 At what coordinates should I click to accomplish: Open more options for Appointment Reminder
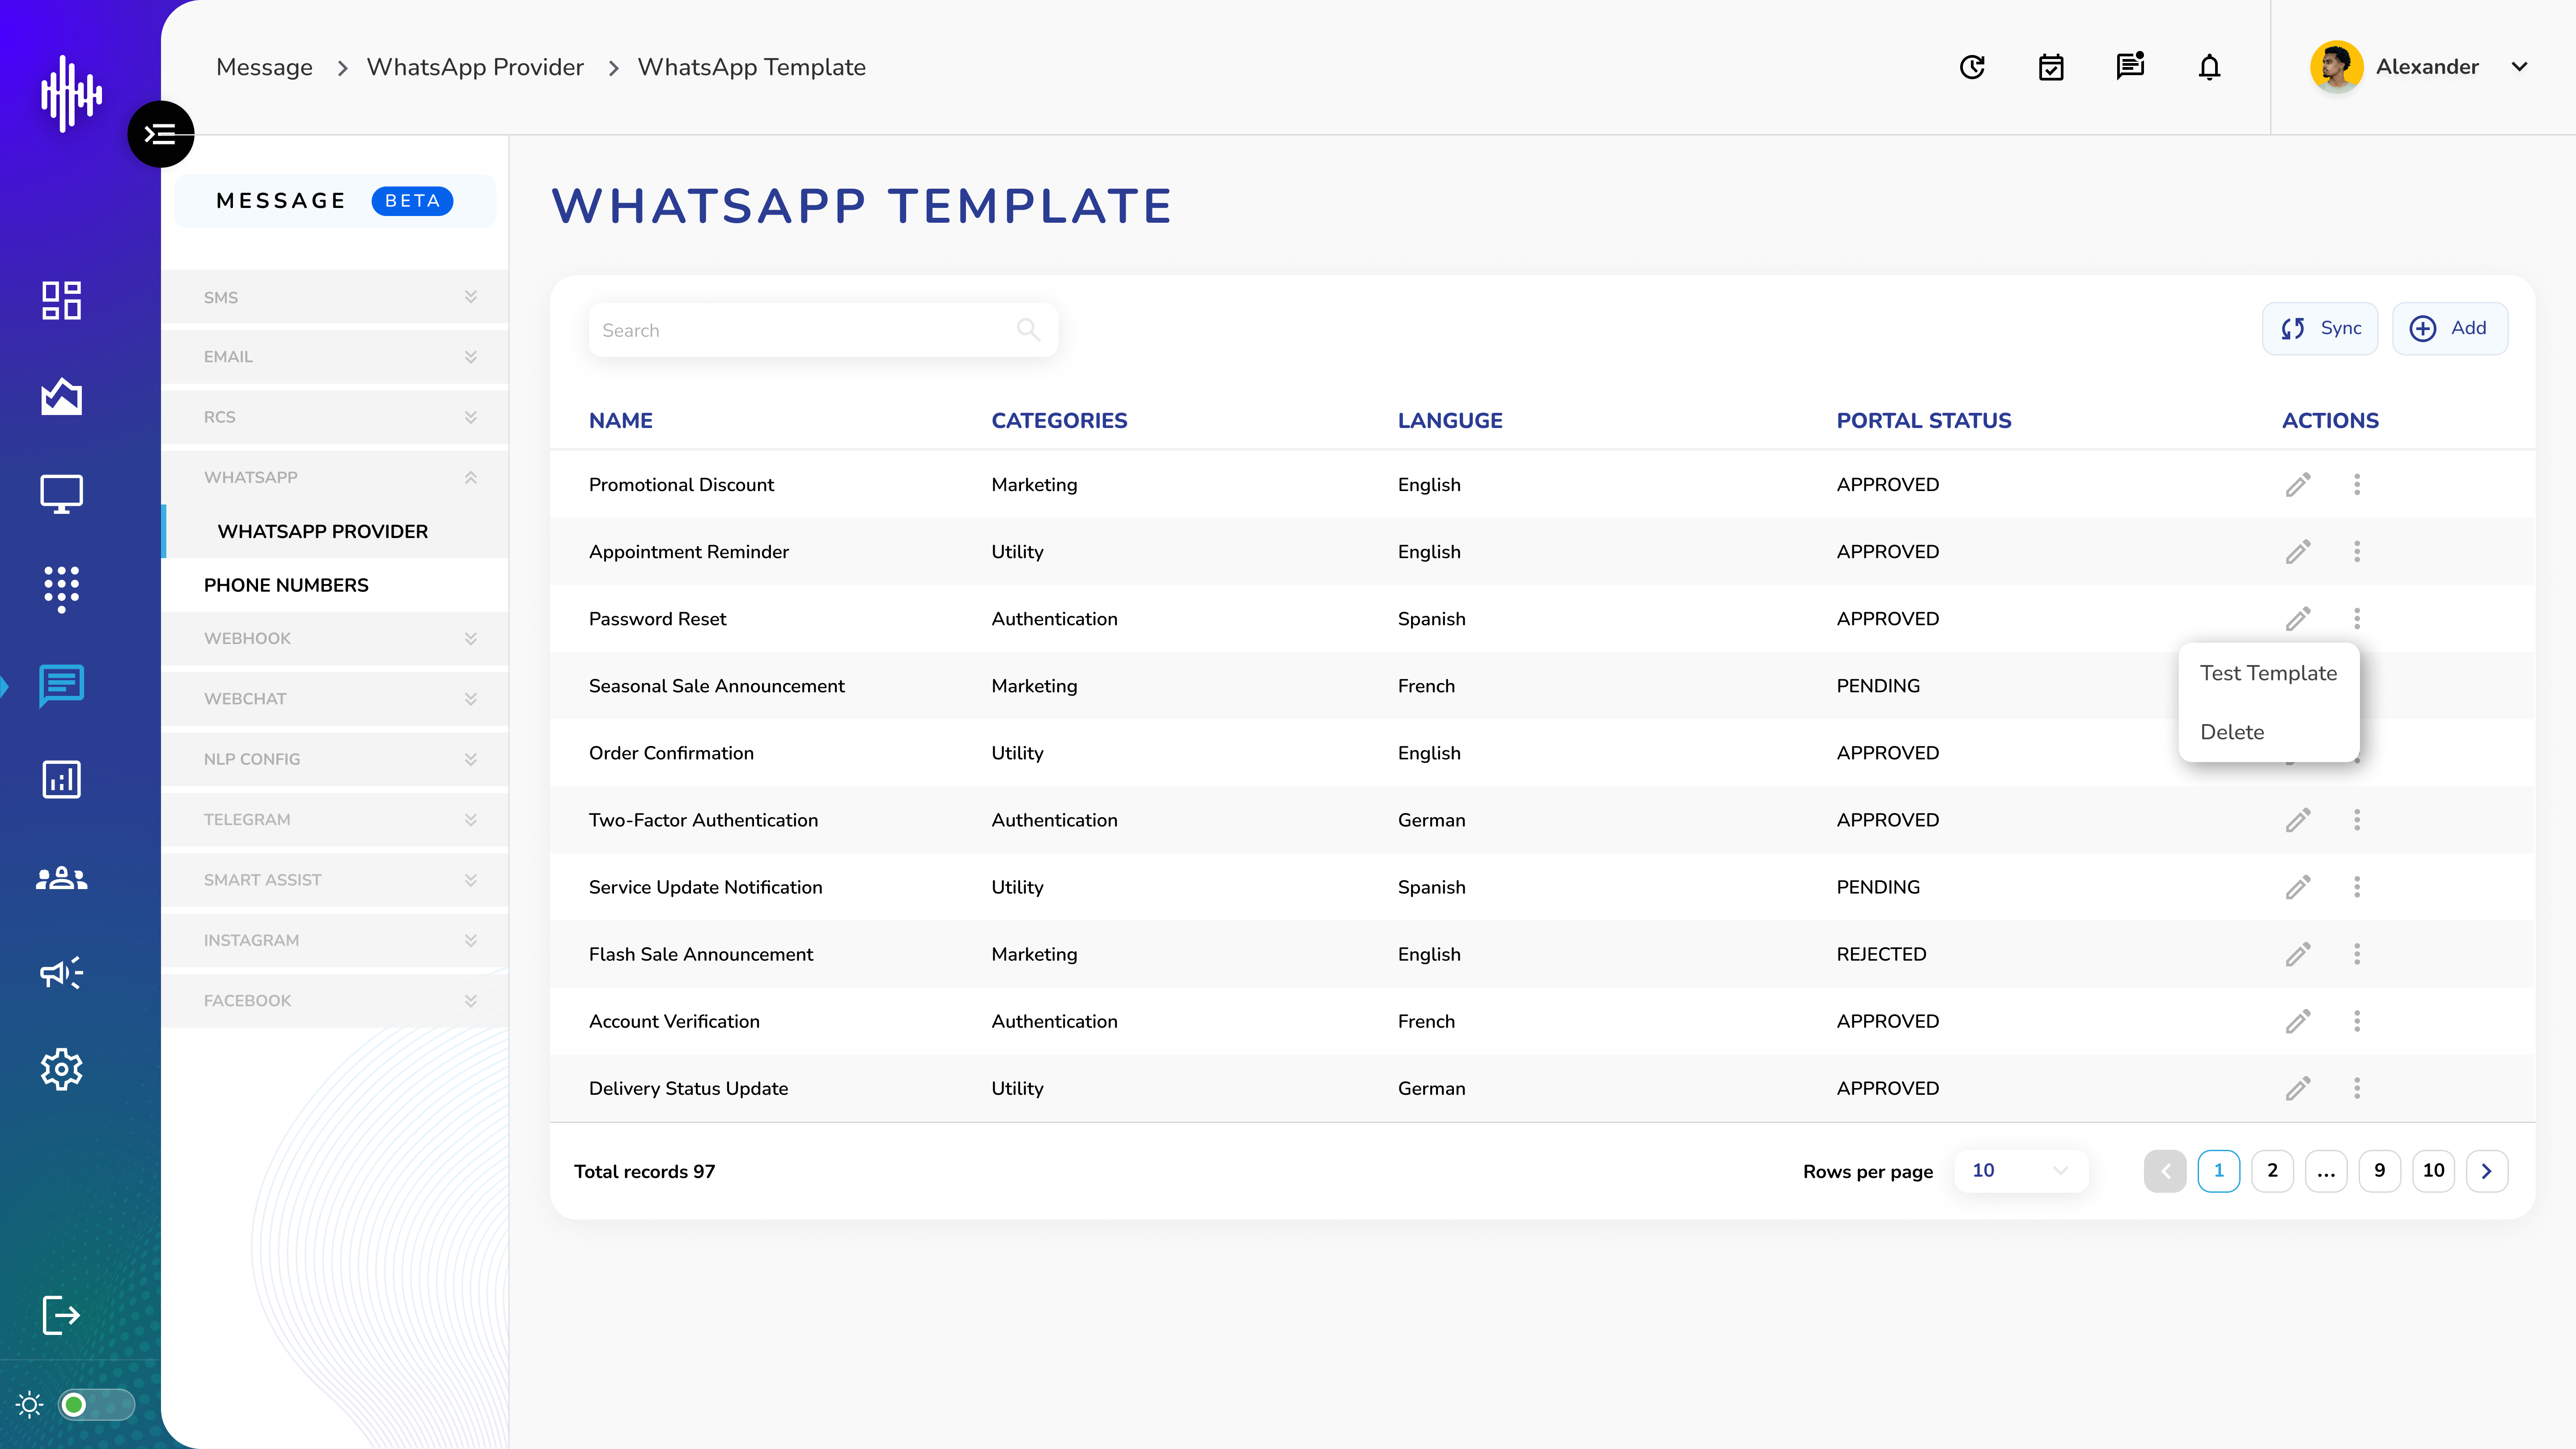point(2357,552)
